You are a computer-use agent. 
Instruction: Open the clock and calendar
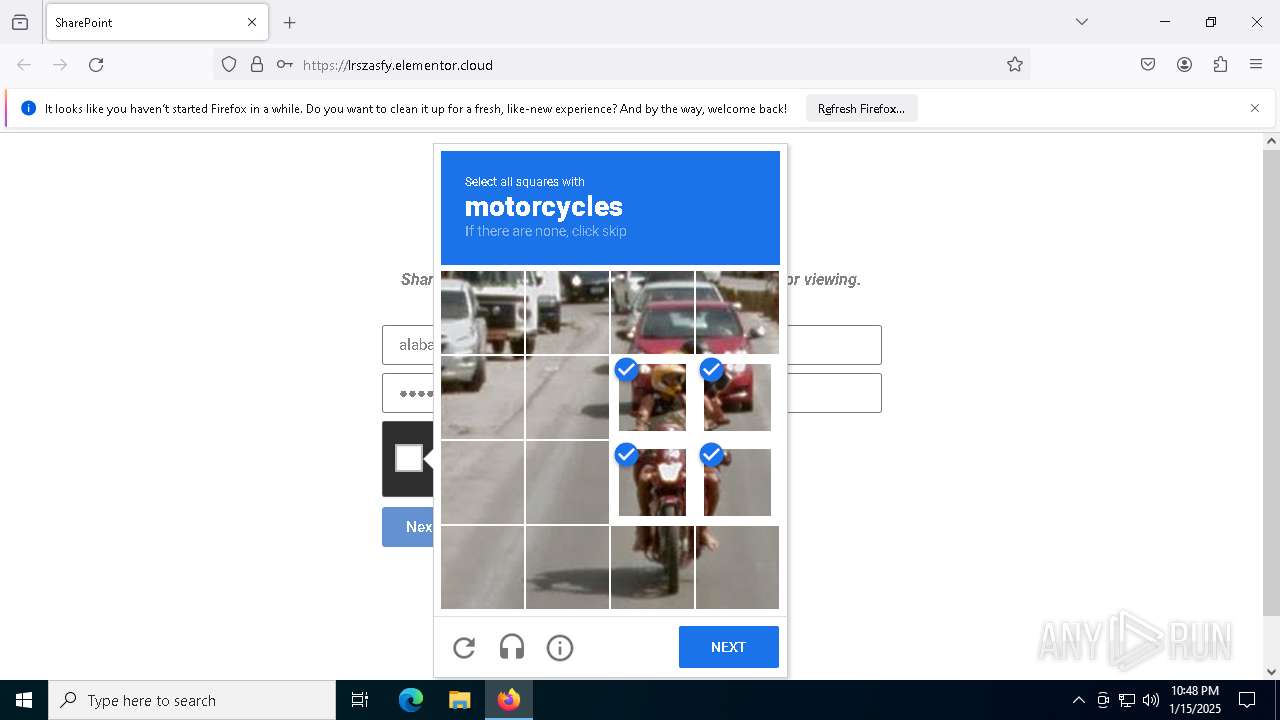pos(1195,700)
